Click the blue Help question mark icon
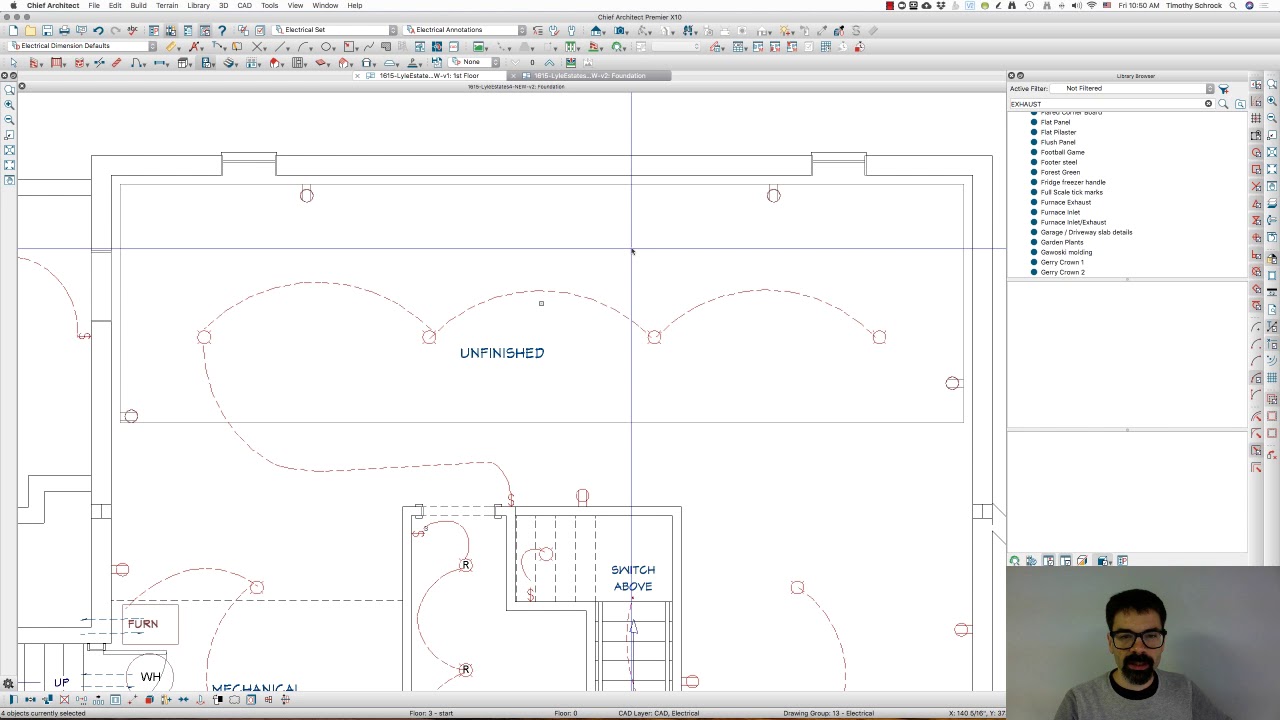1280x720 pixels. [222, 30]
